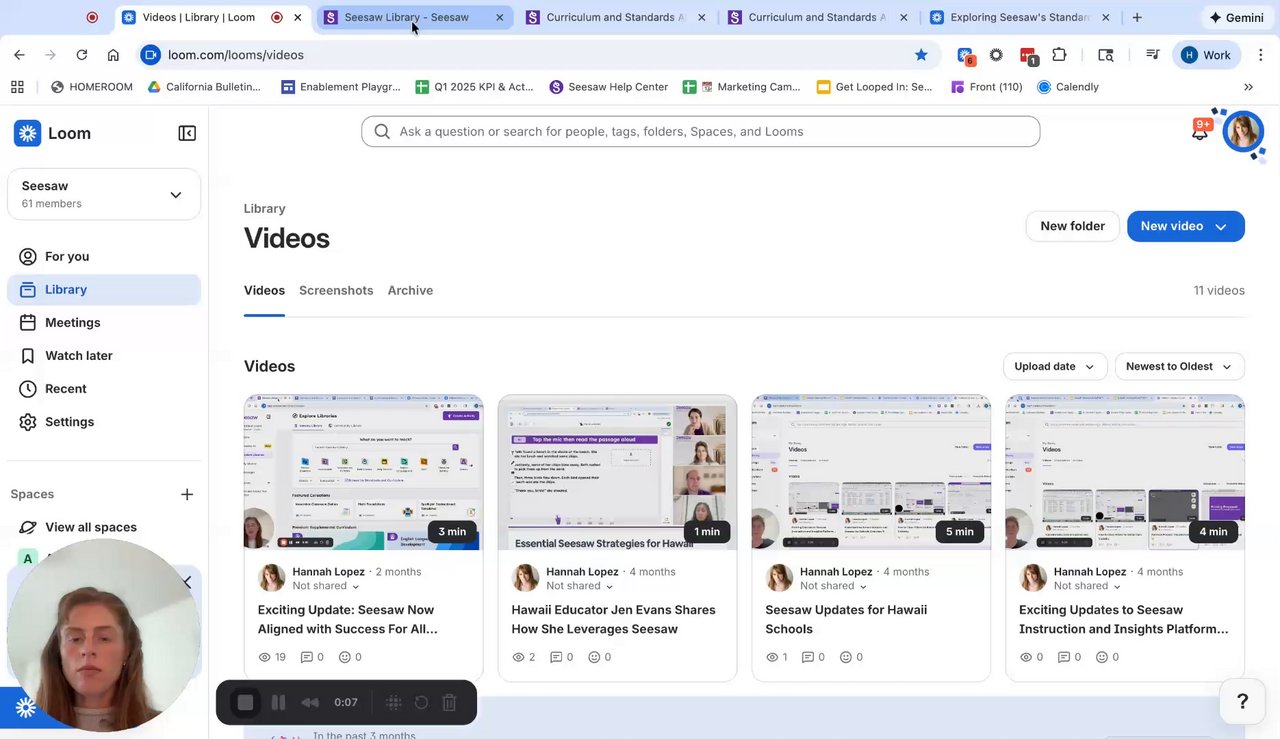This screenshot has width=1280, height=739.
Task: Open Meetings in sidebar
Action: click(x=104, y=322)
